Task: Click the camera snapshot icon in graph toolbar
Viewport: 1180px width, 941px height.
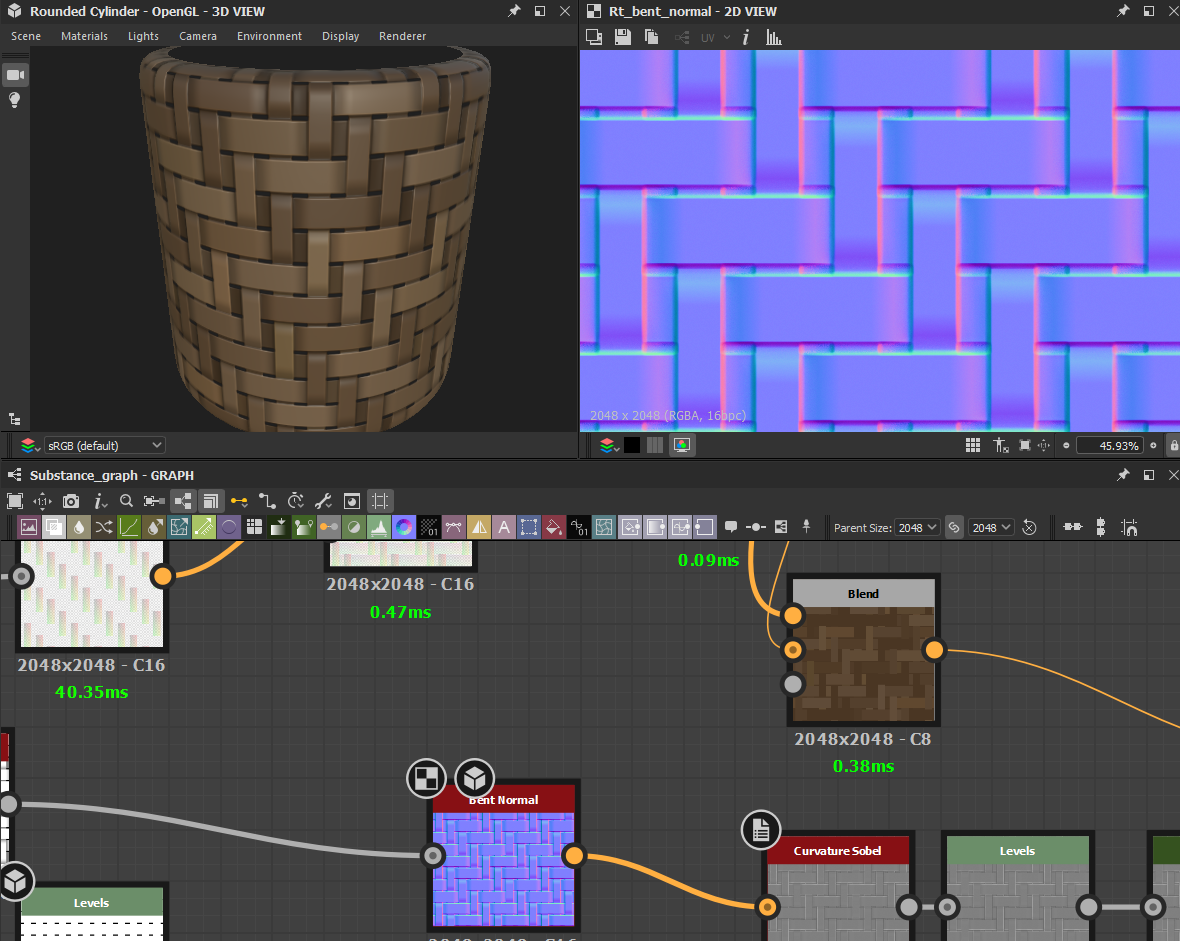Action: tap(71, 501)
